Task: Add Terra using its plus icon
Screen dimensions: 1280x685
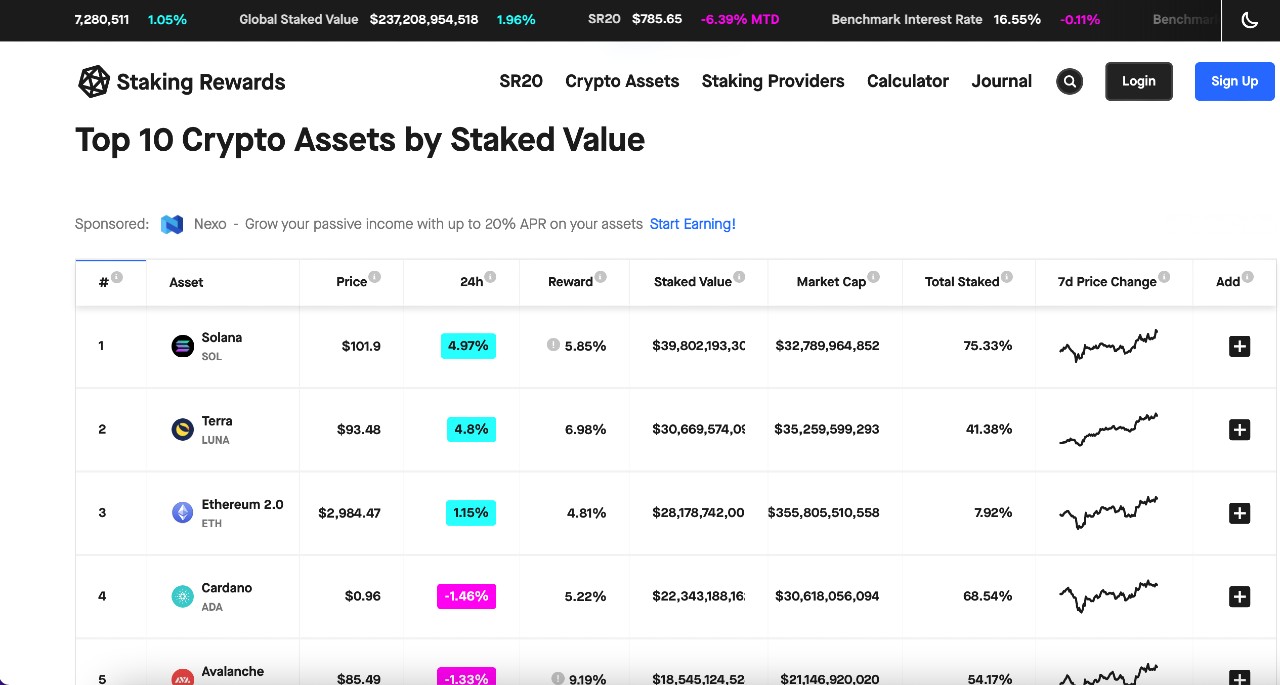Action: click(x=1239, y=429)
